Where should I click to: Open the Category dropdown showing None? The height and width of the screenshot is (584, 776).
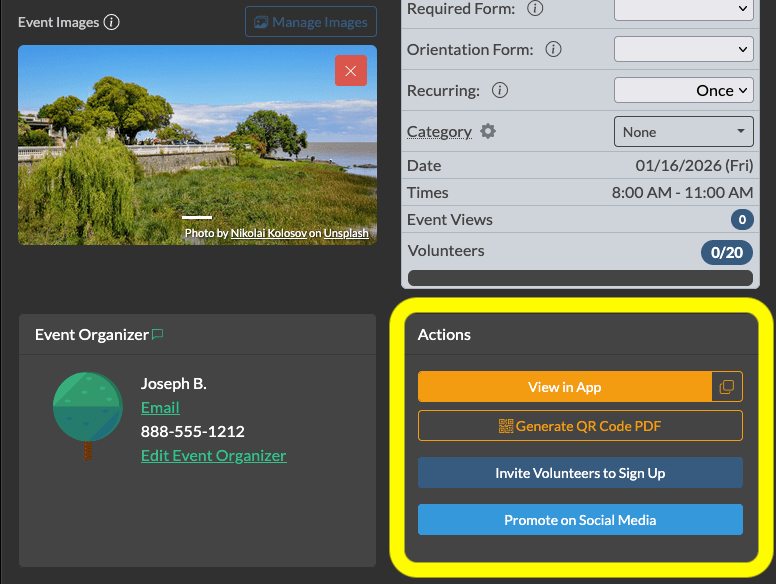[683, 131]
